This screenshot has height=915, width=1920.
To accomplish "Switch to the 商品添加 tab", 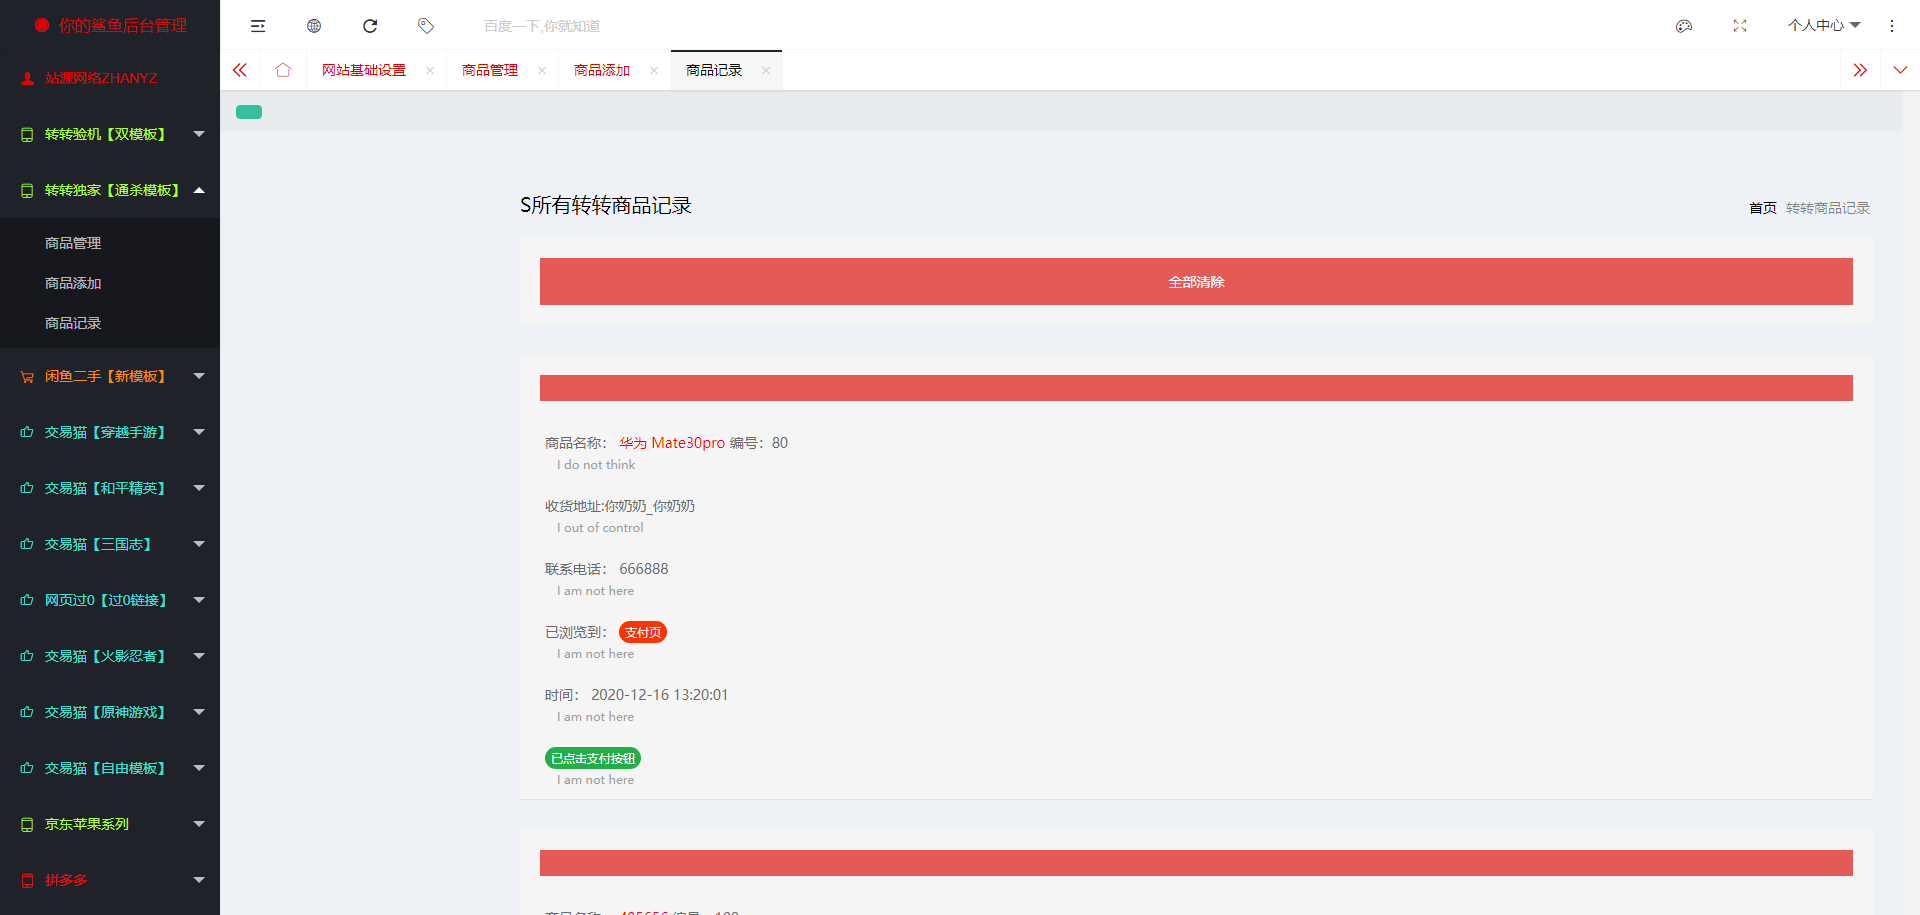I will pos(602,70).
